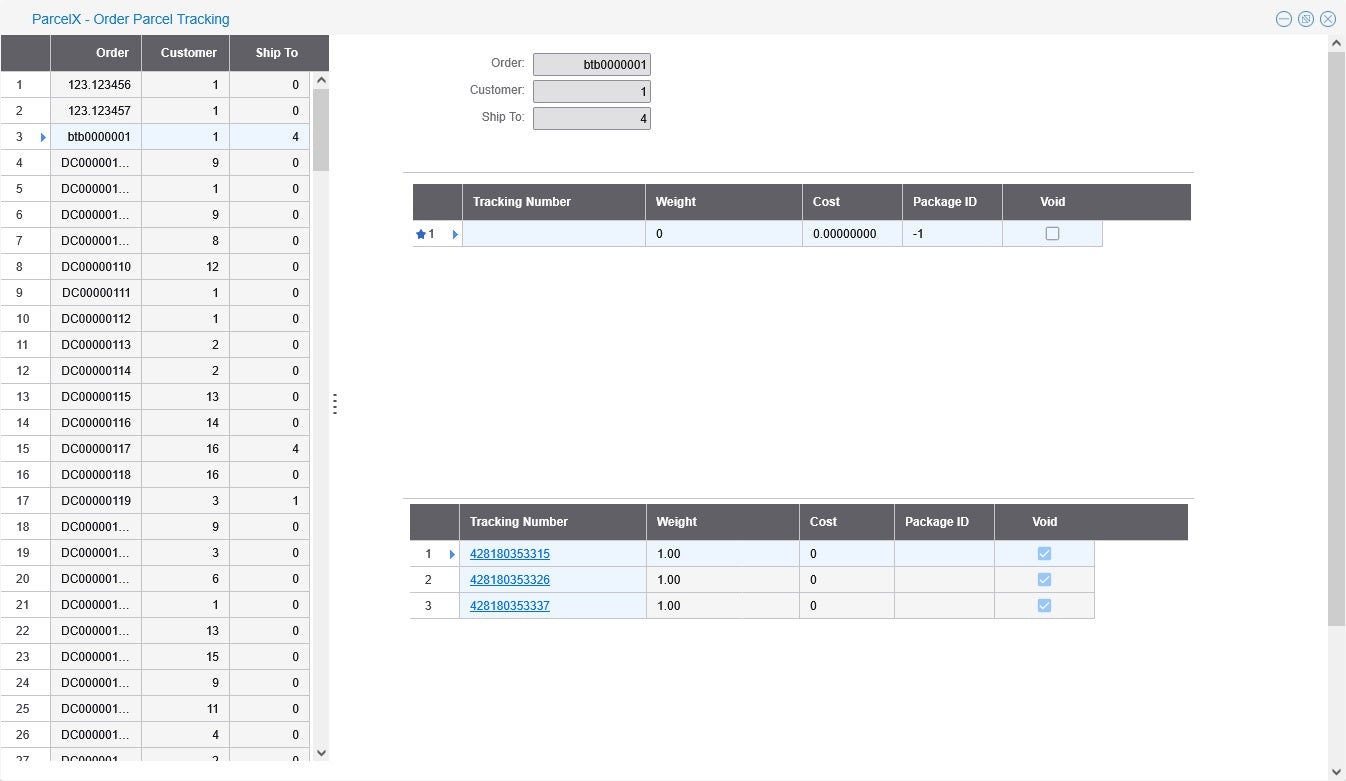Image resolution: width=1346 pixels, height=781 pixels.
Task: Click row indicator arrow for order btb0000001
Action: (x=43, y=137)
